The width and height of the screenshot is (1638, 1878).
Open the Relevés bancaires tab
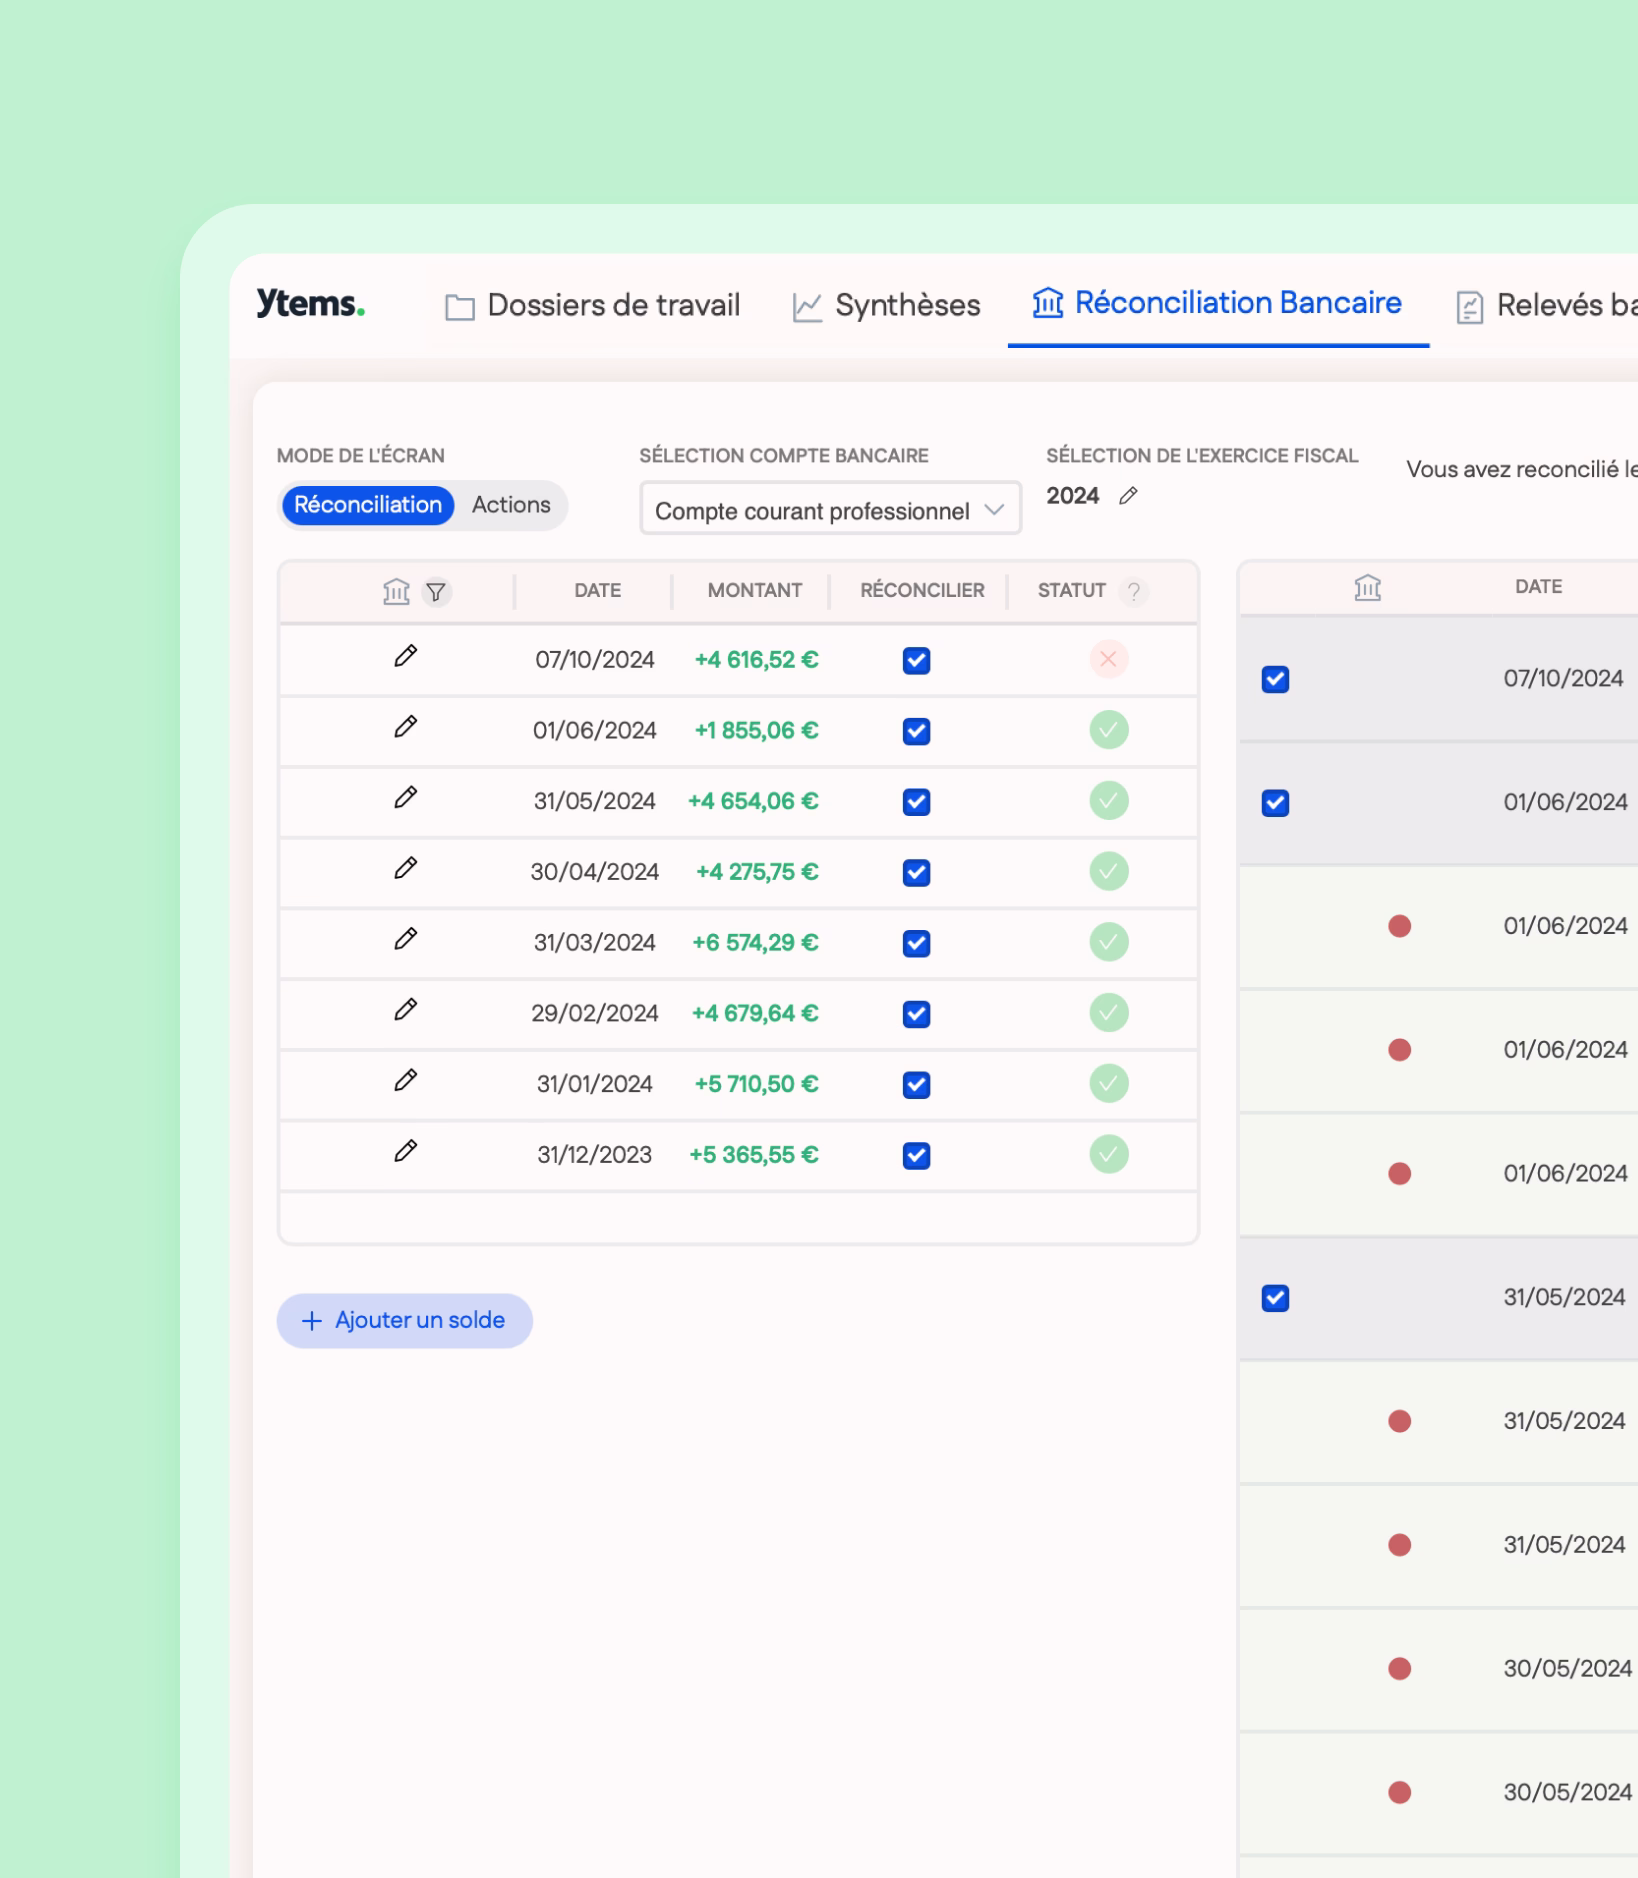(x=1546, y=306)
